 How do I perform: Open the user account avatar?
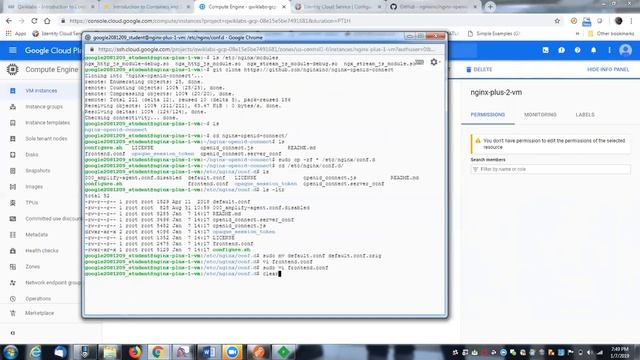(x=625, y=50)
